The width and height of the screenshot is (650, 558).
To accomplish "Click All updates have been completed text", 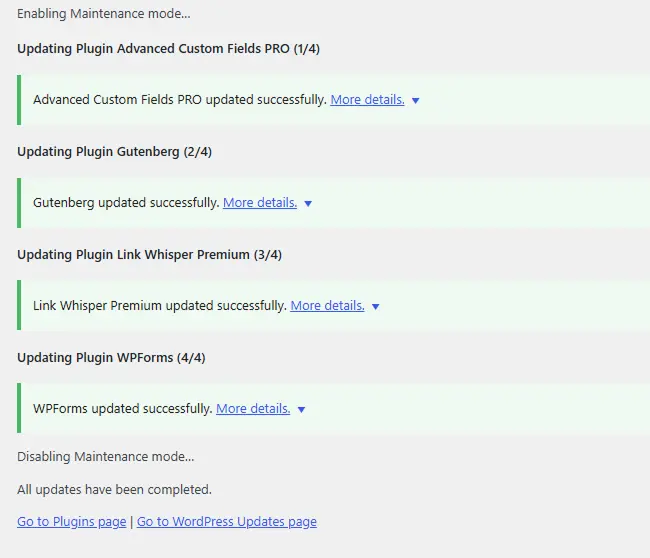I will click(x=114, y=490).
